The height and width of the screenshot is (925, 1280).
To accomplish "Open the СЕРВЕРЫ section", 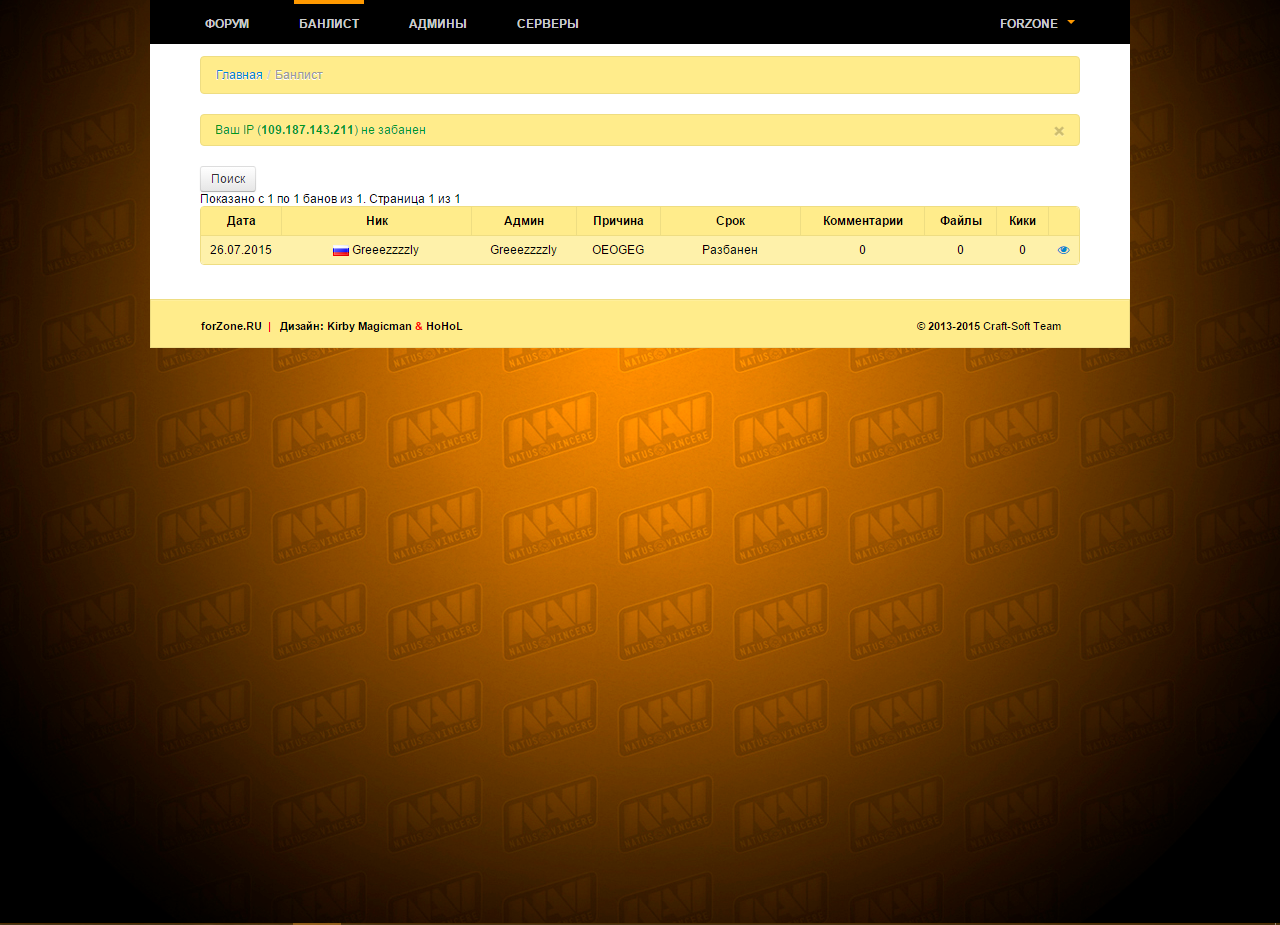I will 548,23.
